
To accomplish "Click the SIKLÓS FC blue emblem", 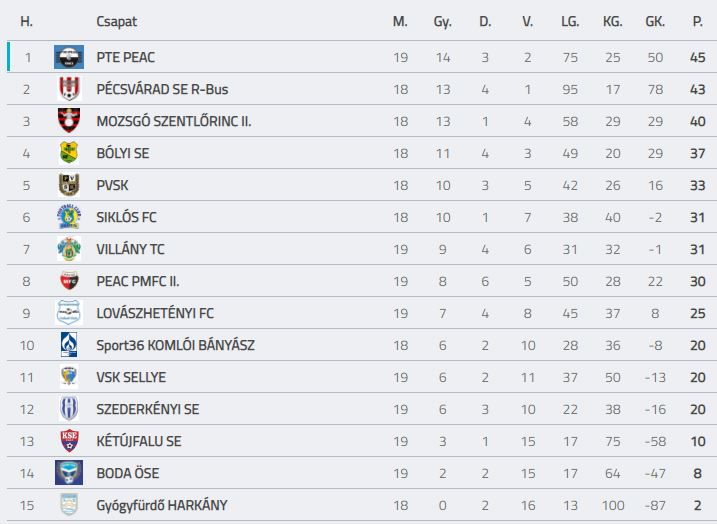I will (x=69, y=217).
